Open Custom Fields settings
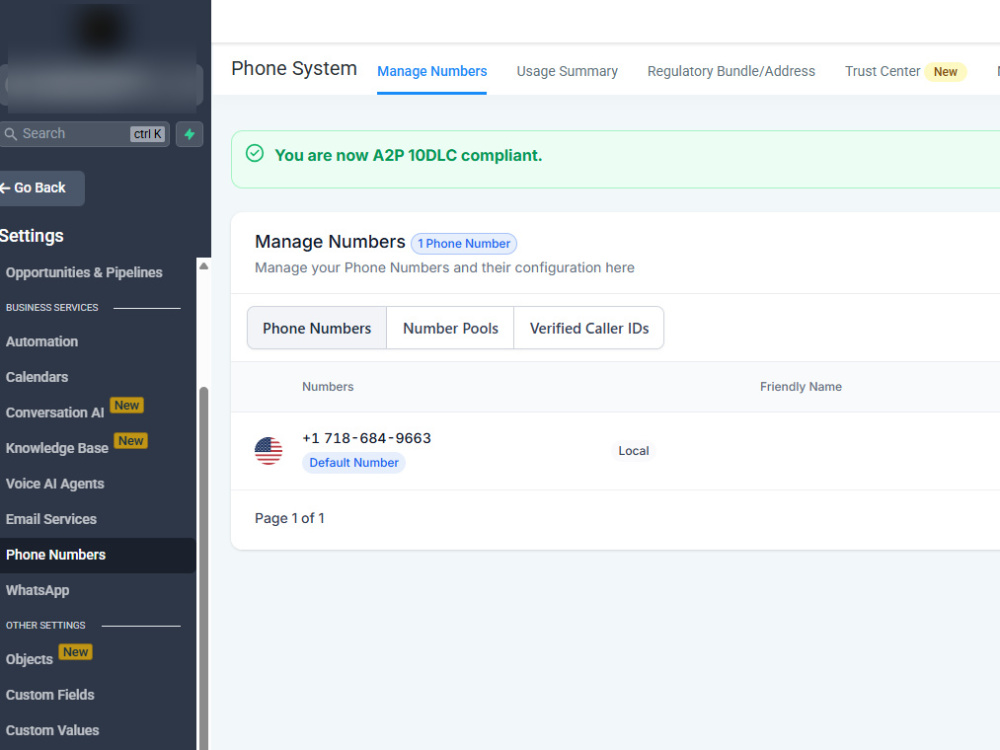 50,695
